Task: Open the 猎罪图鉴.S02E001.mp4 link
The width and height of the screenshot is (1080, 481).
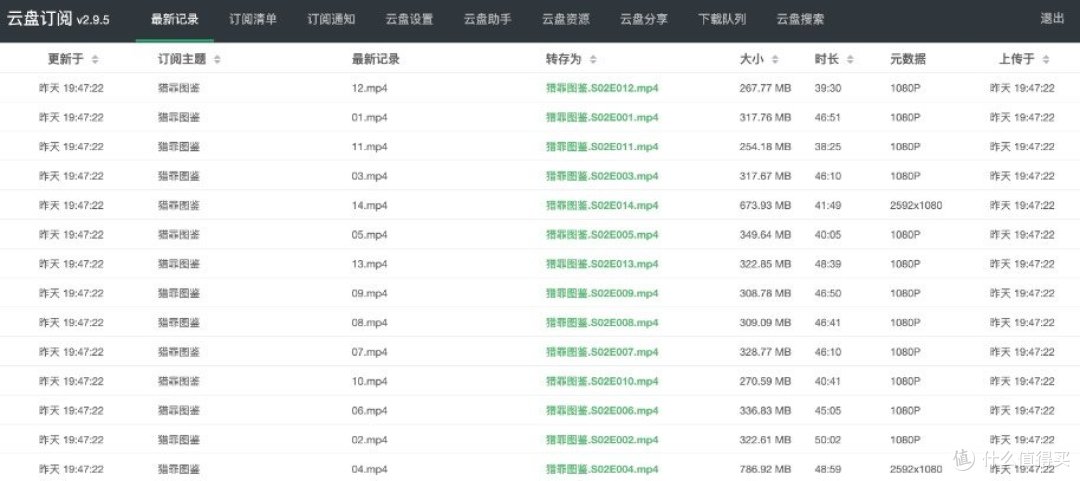Action: tap(602, 118)
